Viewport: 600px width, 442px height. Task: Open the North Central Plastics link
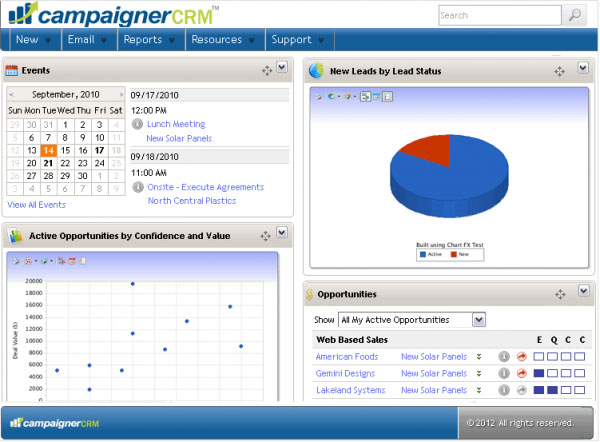pos(192,201)
